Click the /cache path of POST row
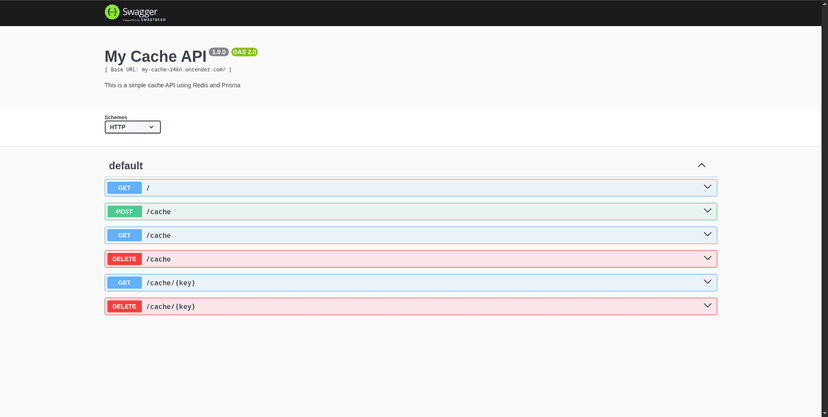Image resolution: width=828 pixels, height=417 pixels. [158, 212]
